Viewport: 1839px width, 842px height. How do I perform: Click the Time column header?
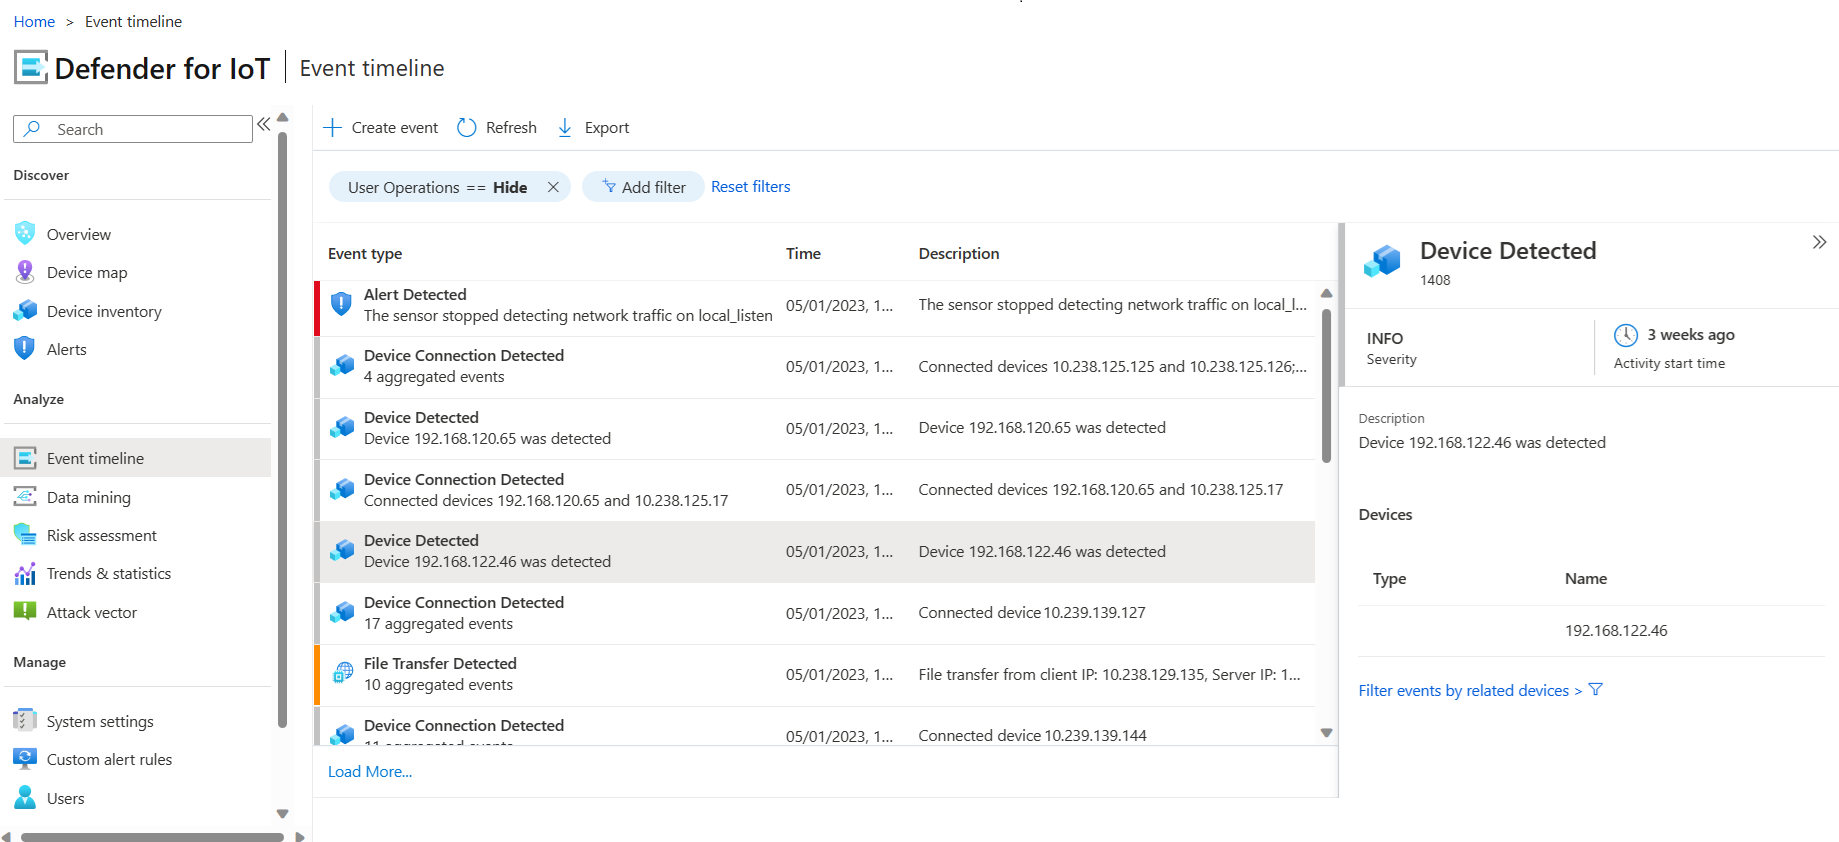pyautogui.click(x=803, y=254)
